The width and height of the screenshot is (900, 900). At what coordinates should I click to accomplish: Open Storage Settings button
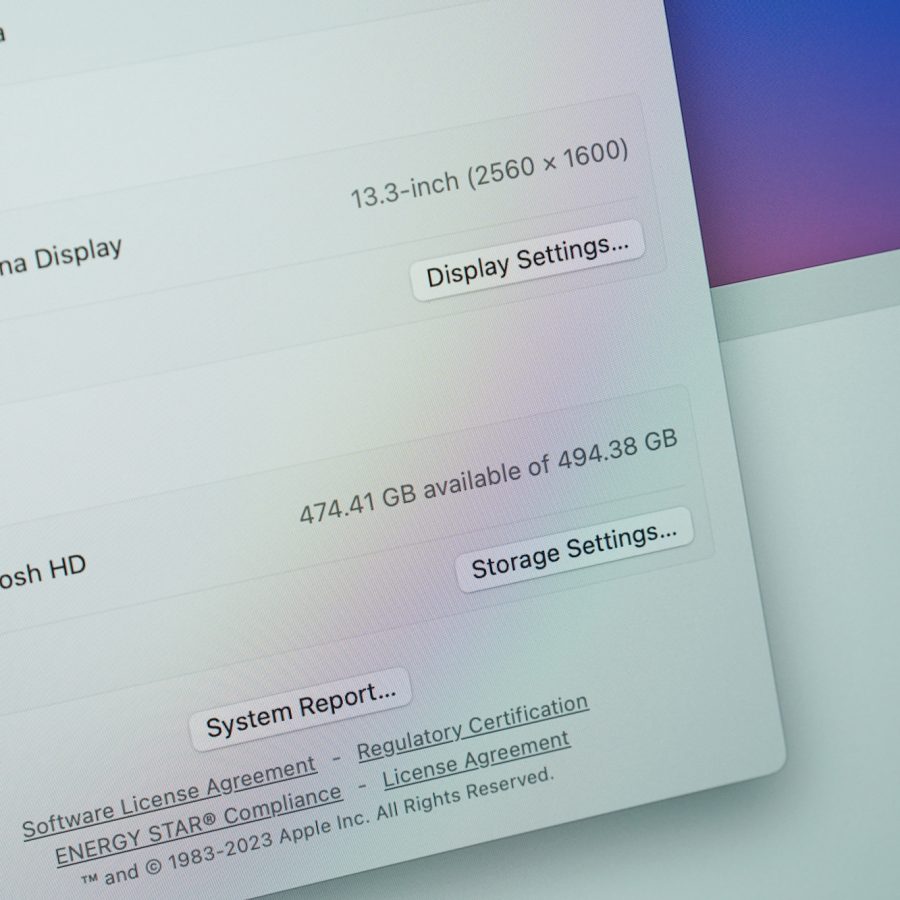(574, 549)
